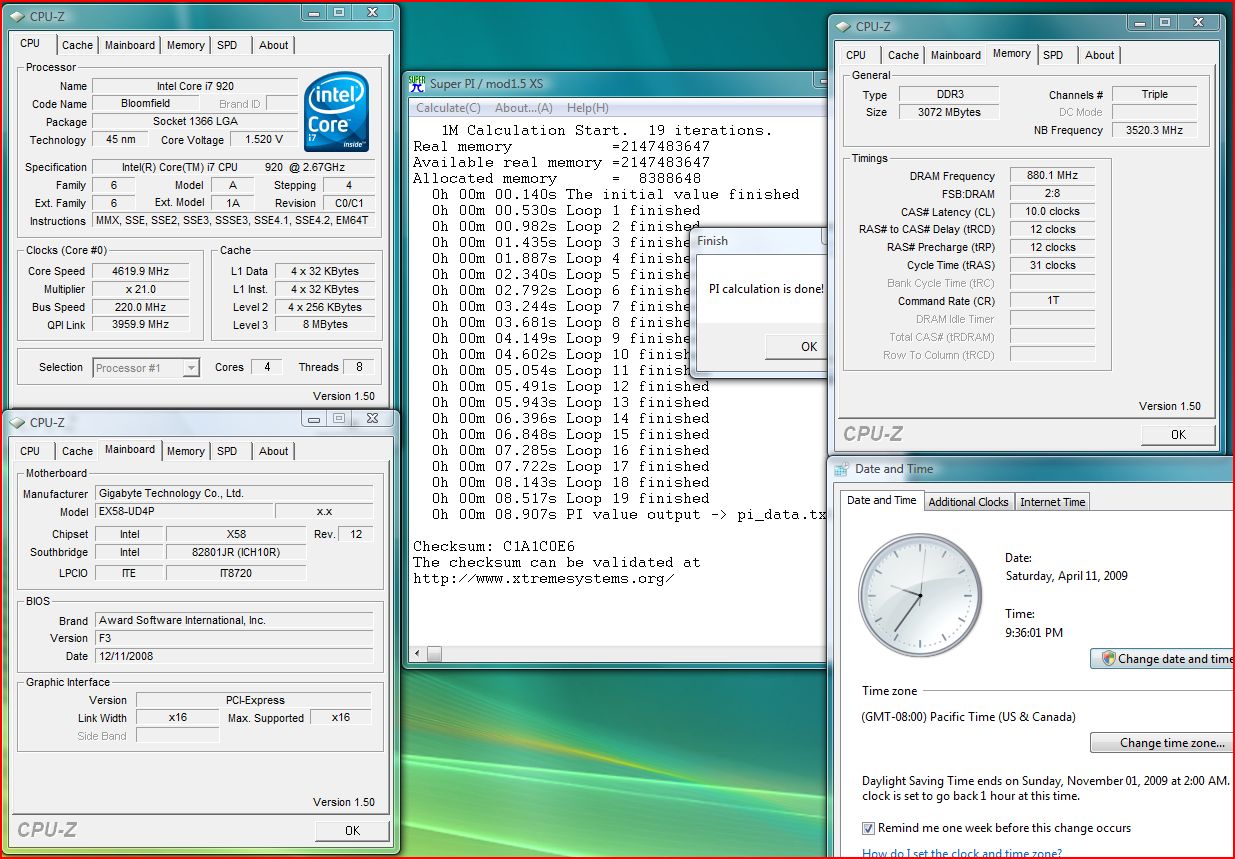1235x859 pixels.
Task: Click the CPU-Z icon in the Memory window title bar
Action: [842, 27]
